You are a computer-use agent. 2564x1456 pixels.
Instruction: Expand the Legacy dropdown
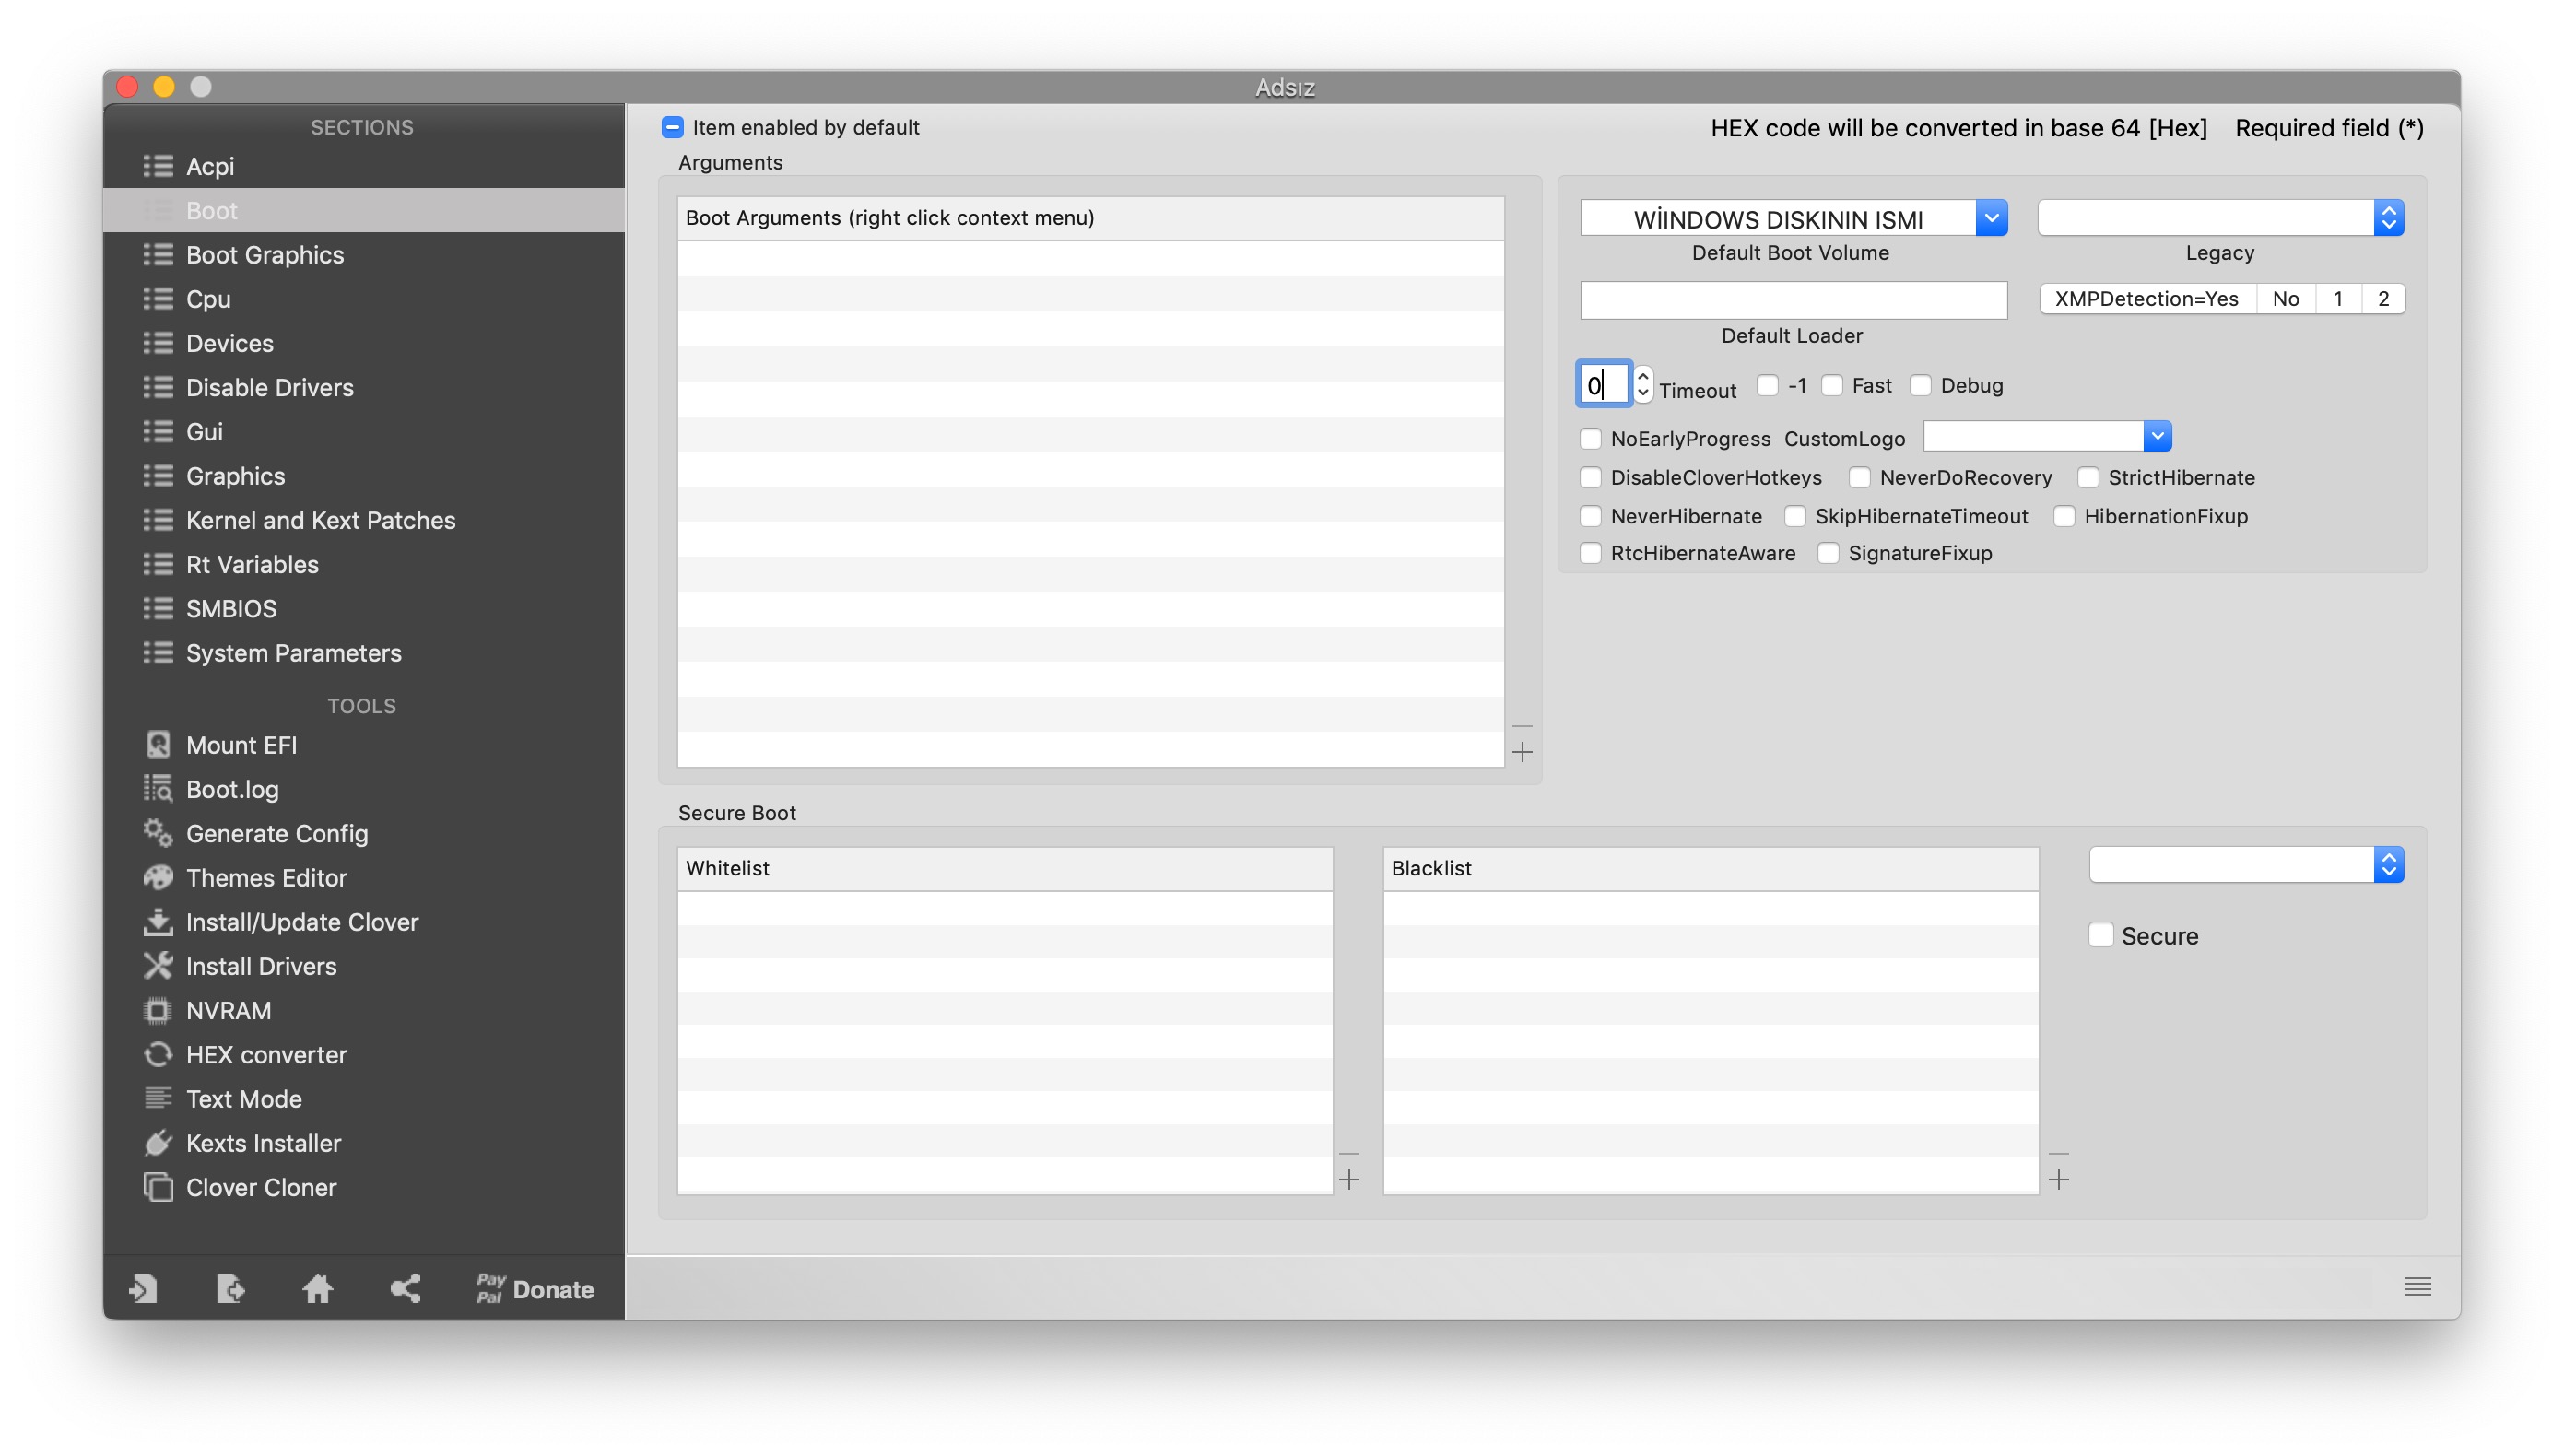(2388, 218)
